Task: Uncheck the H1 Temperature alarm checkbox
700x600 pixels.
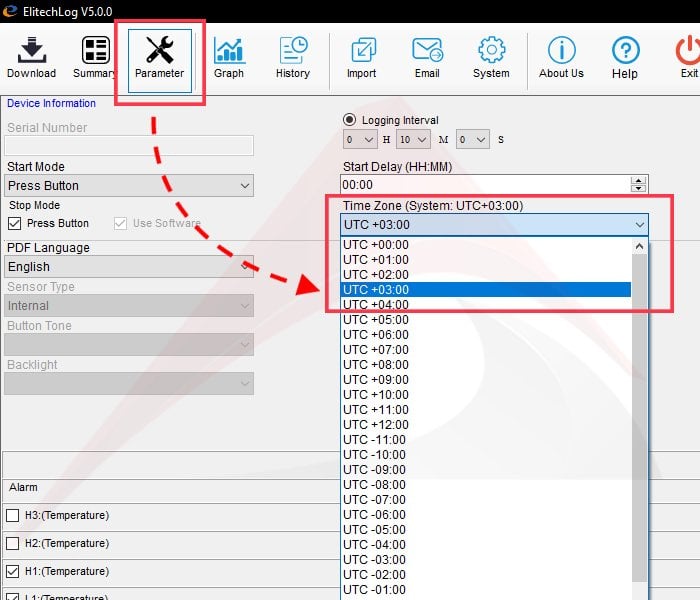Action: pos(13,572)
